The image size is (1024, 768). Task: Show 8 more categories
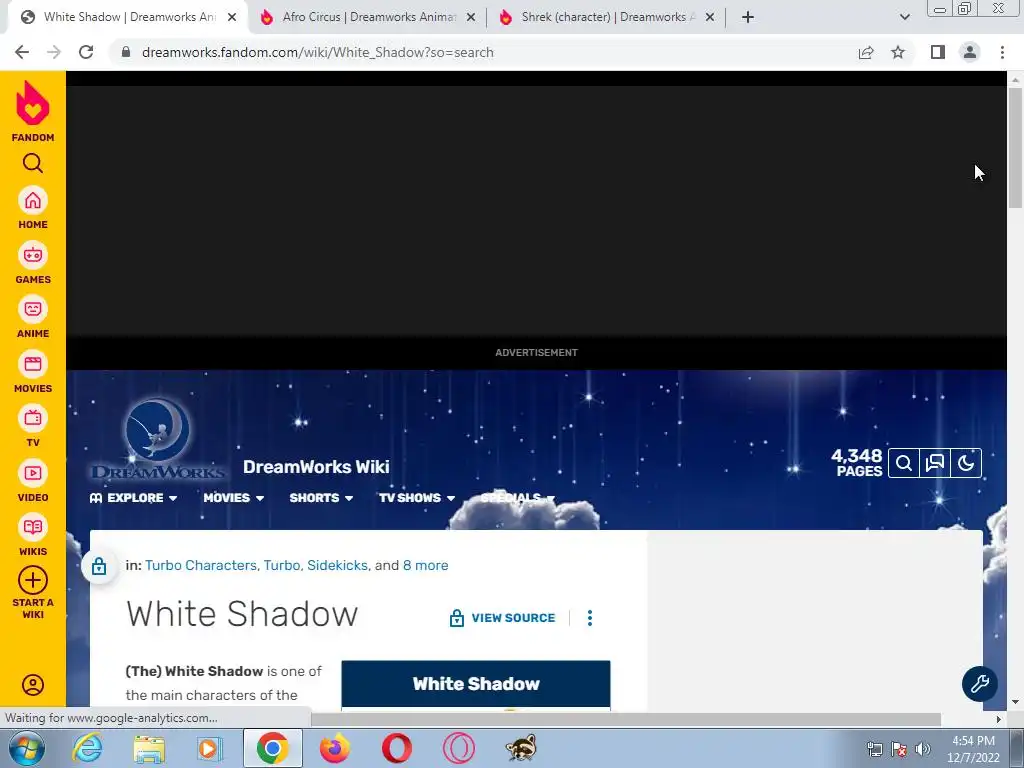(425, 566)
